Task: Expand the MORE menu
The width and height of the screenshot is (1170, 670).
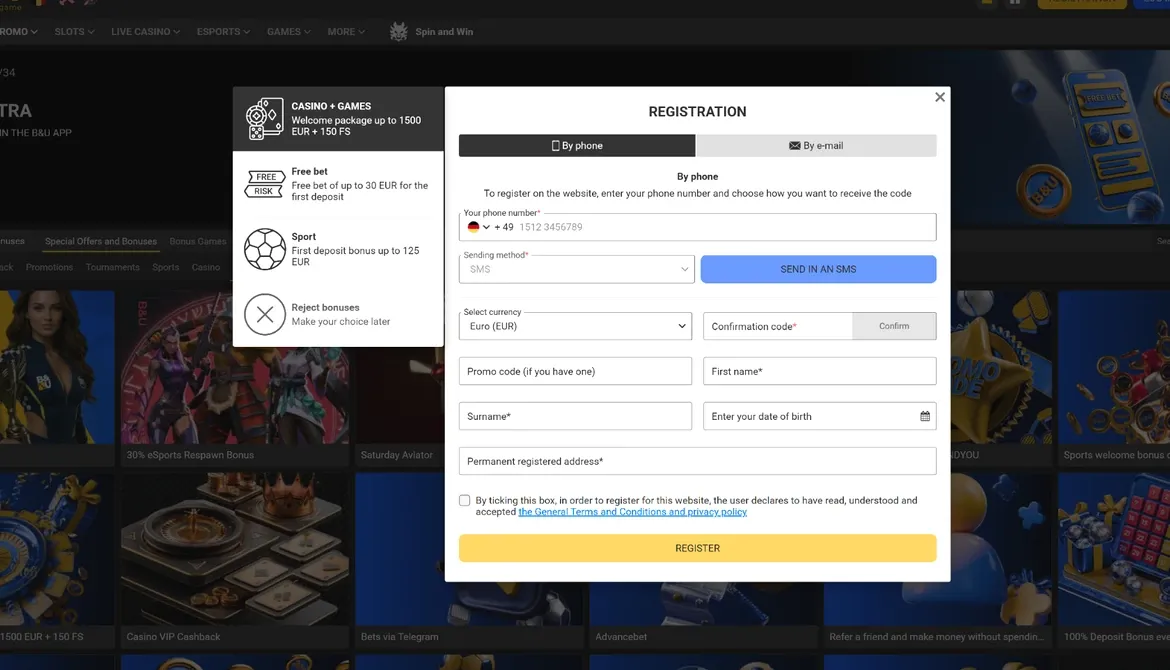Action: 346,31
